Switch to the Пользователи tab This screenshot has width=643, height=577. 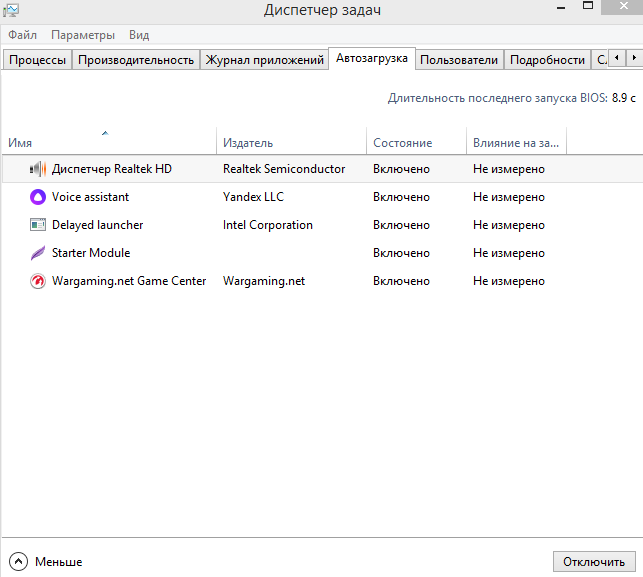(x=459, y=60)
